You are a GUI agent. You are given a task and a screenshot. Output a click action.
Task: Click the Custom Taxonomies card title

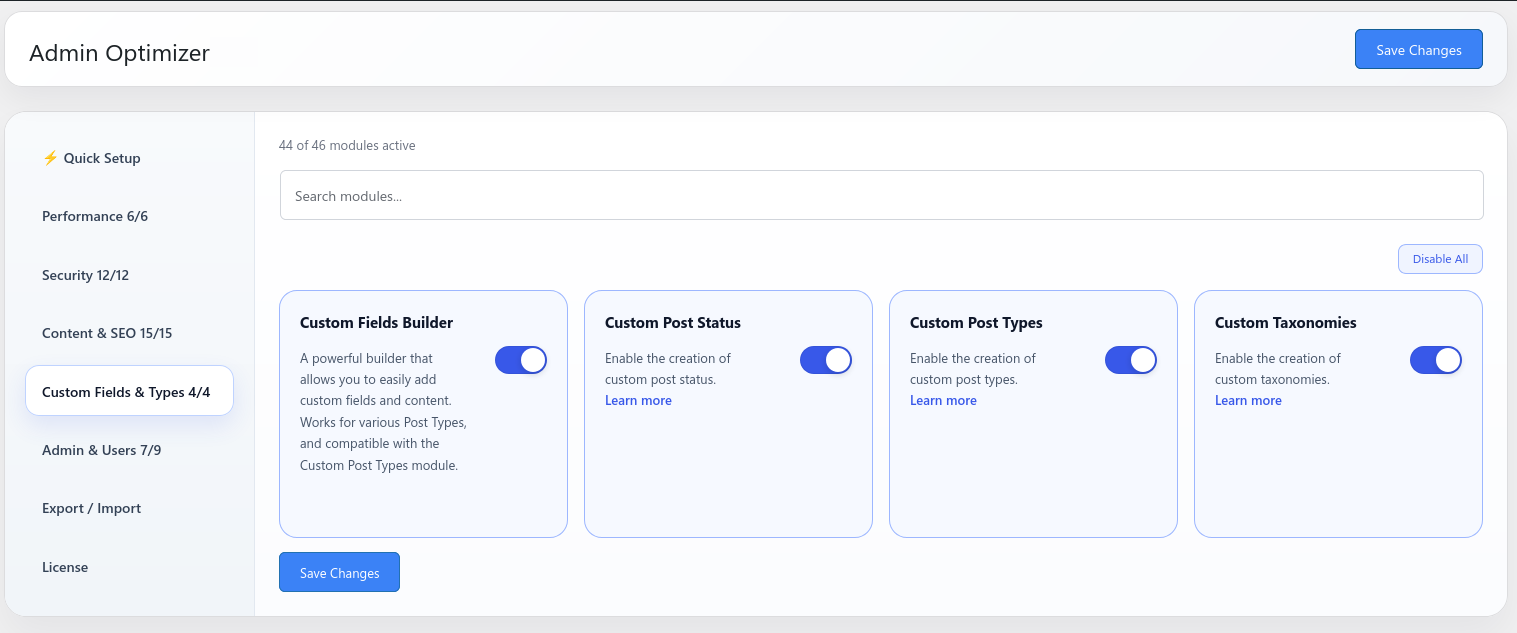click(x=1285, y=323)
